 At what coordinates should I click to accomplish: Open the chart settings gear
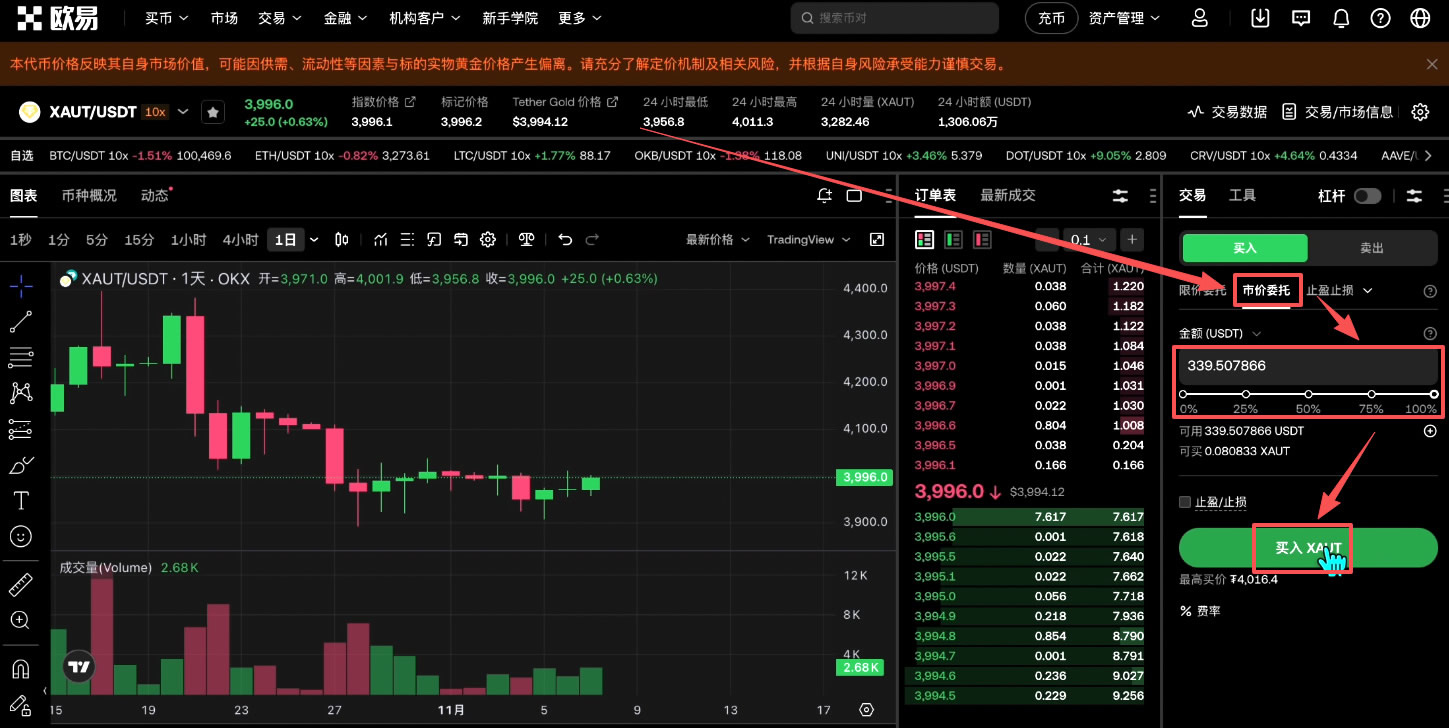click(488, 239)
